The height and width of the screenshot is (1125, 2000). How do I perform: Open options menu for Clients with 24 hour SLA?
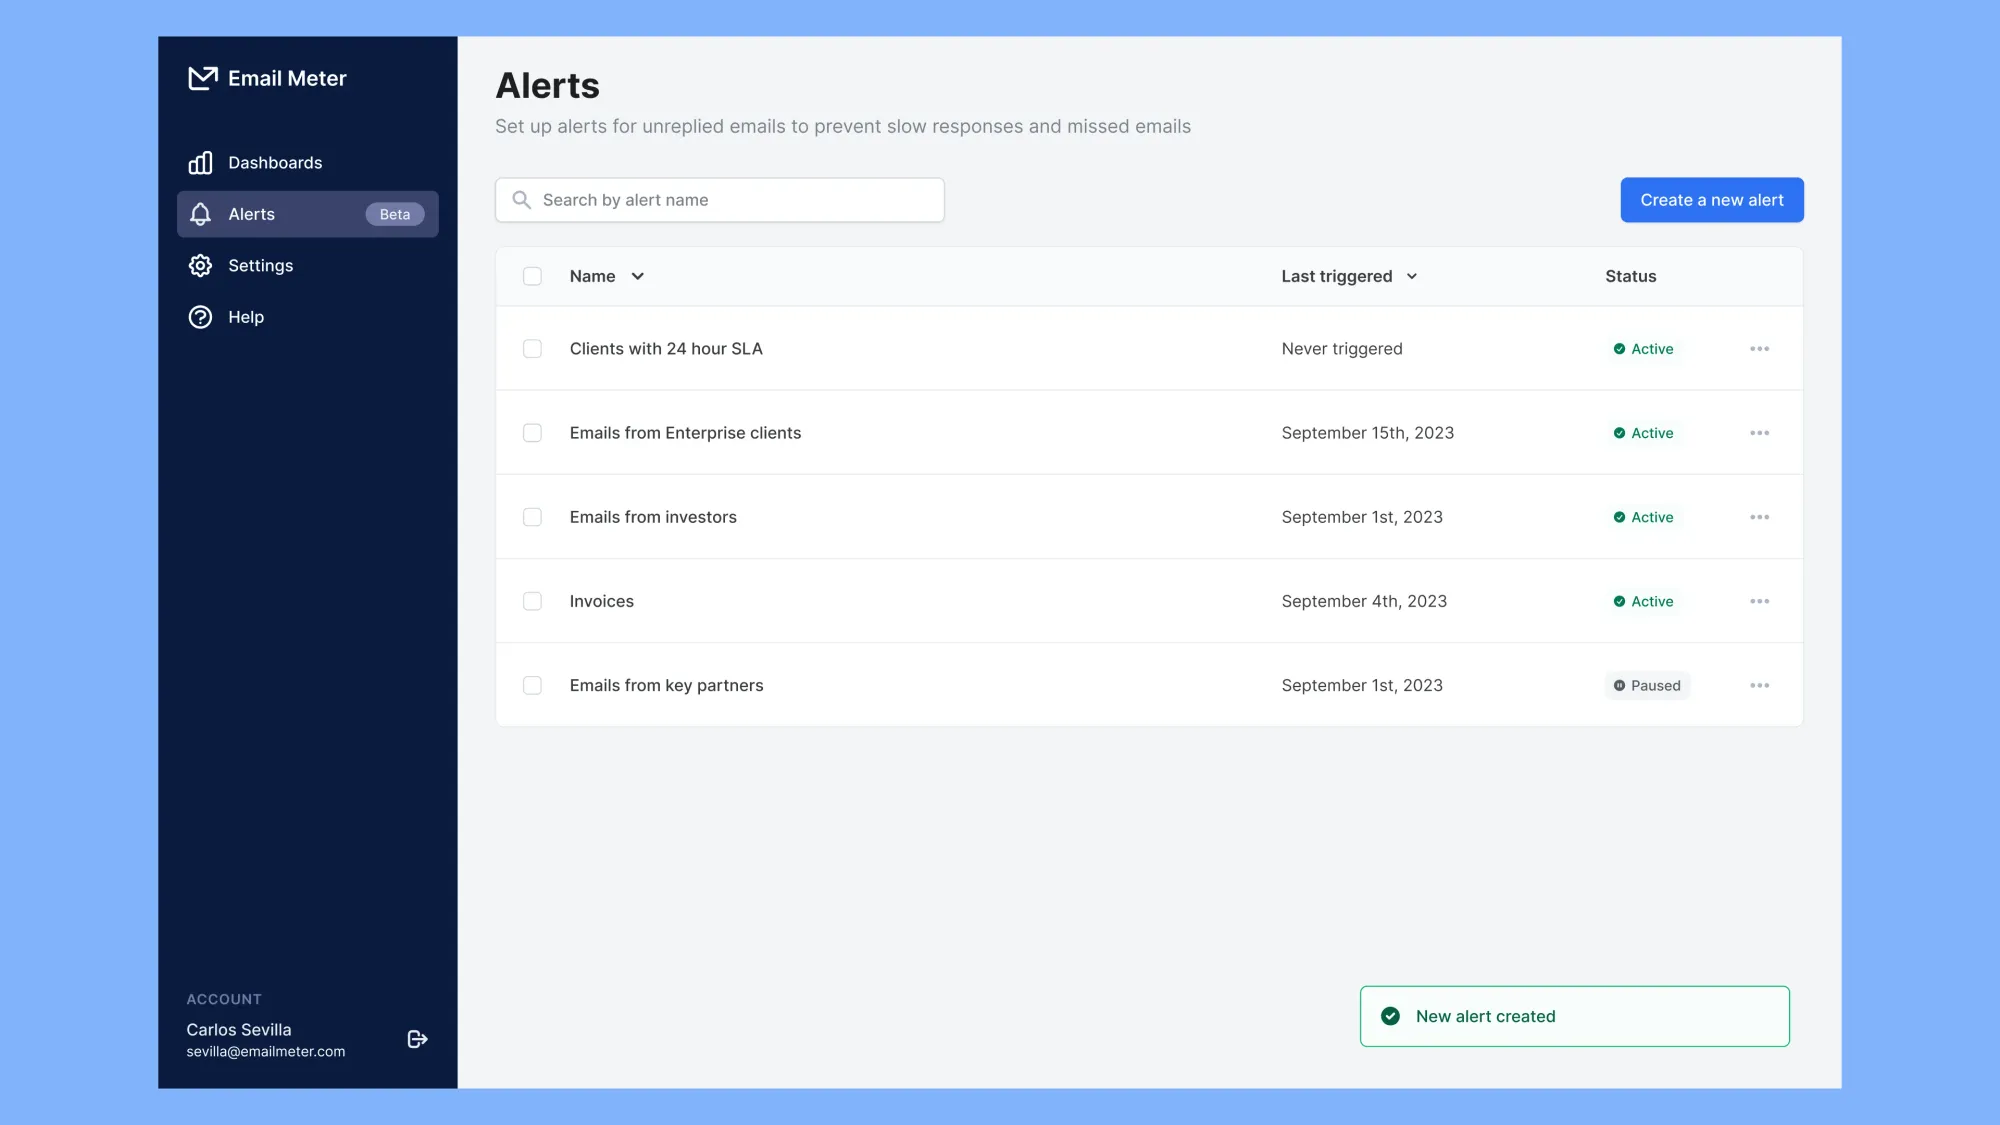1760,349
